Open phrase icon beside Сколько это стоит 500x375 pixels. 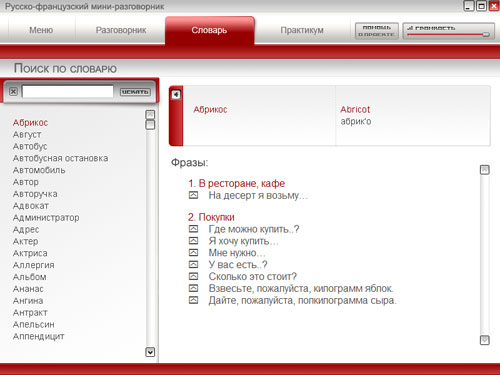[x=193, y=276]
